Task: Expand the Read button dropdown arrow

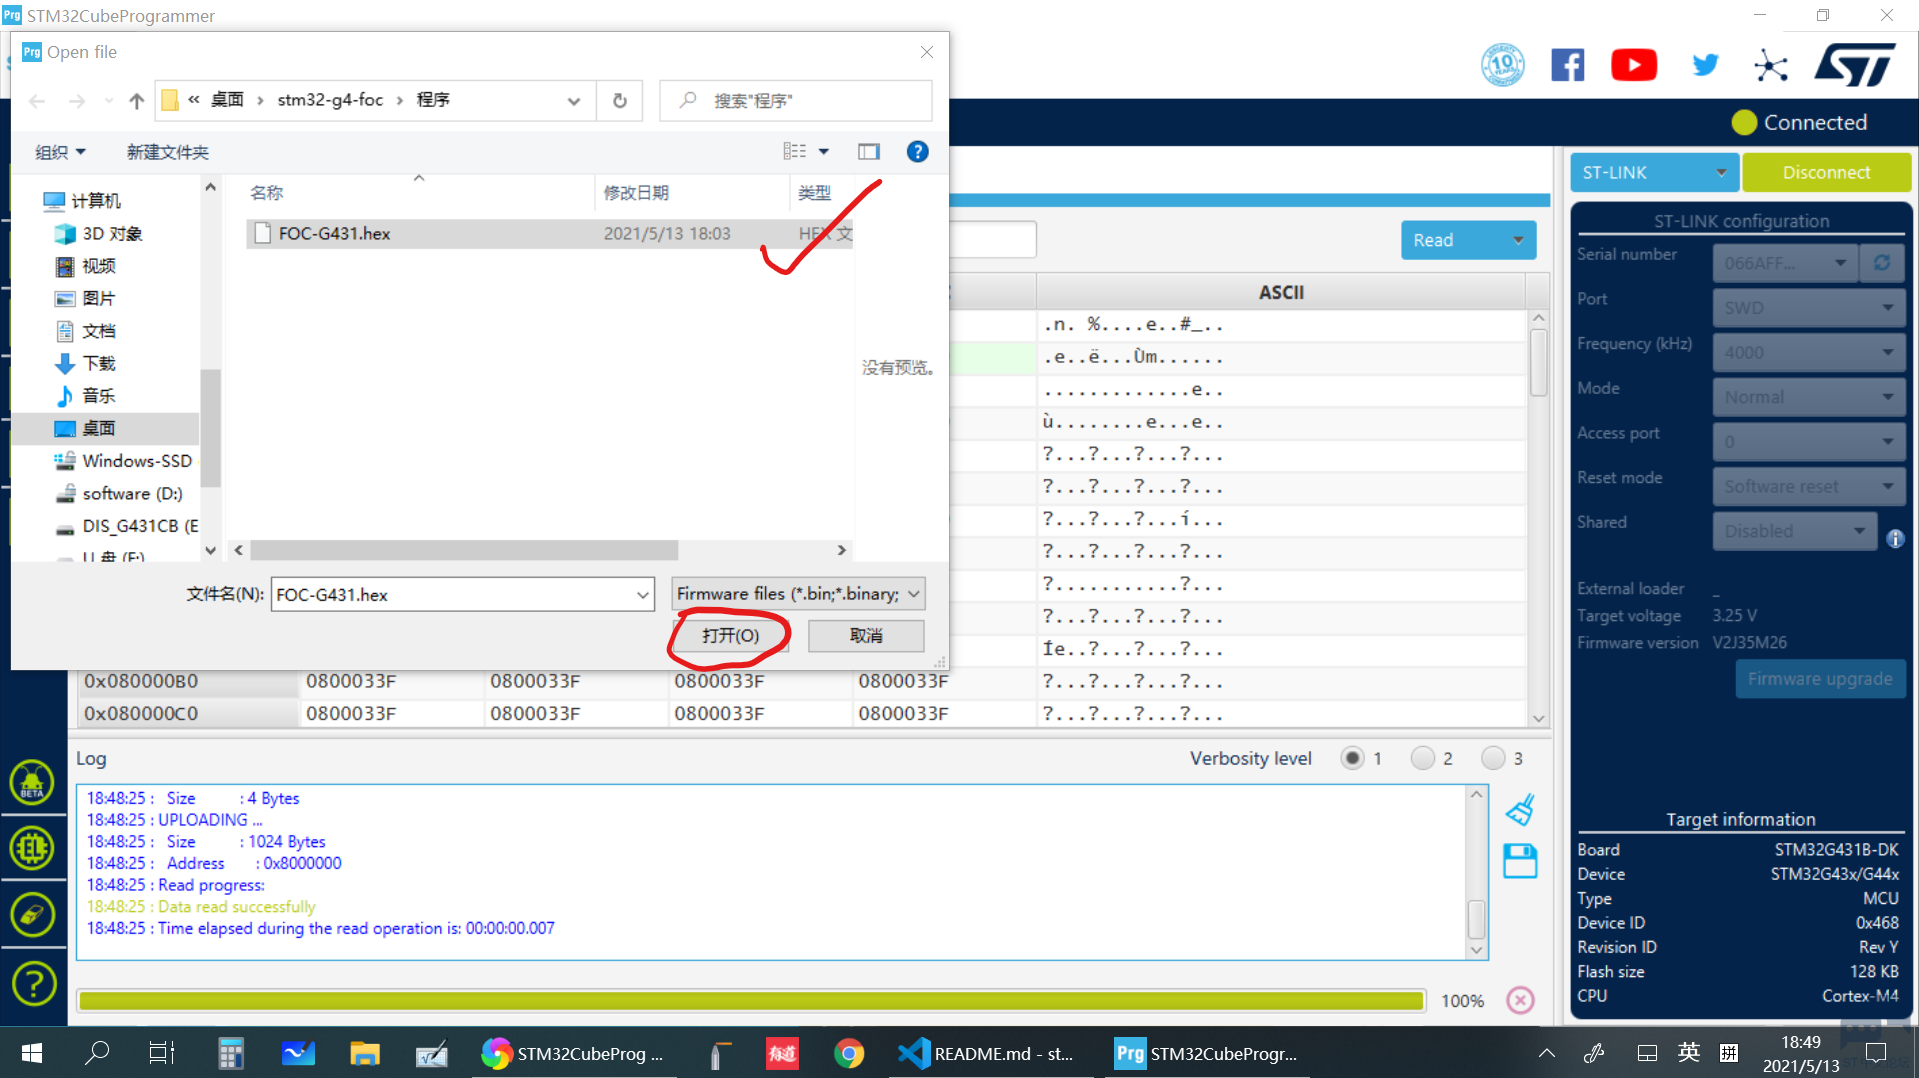Action: (1518, 240)
